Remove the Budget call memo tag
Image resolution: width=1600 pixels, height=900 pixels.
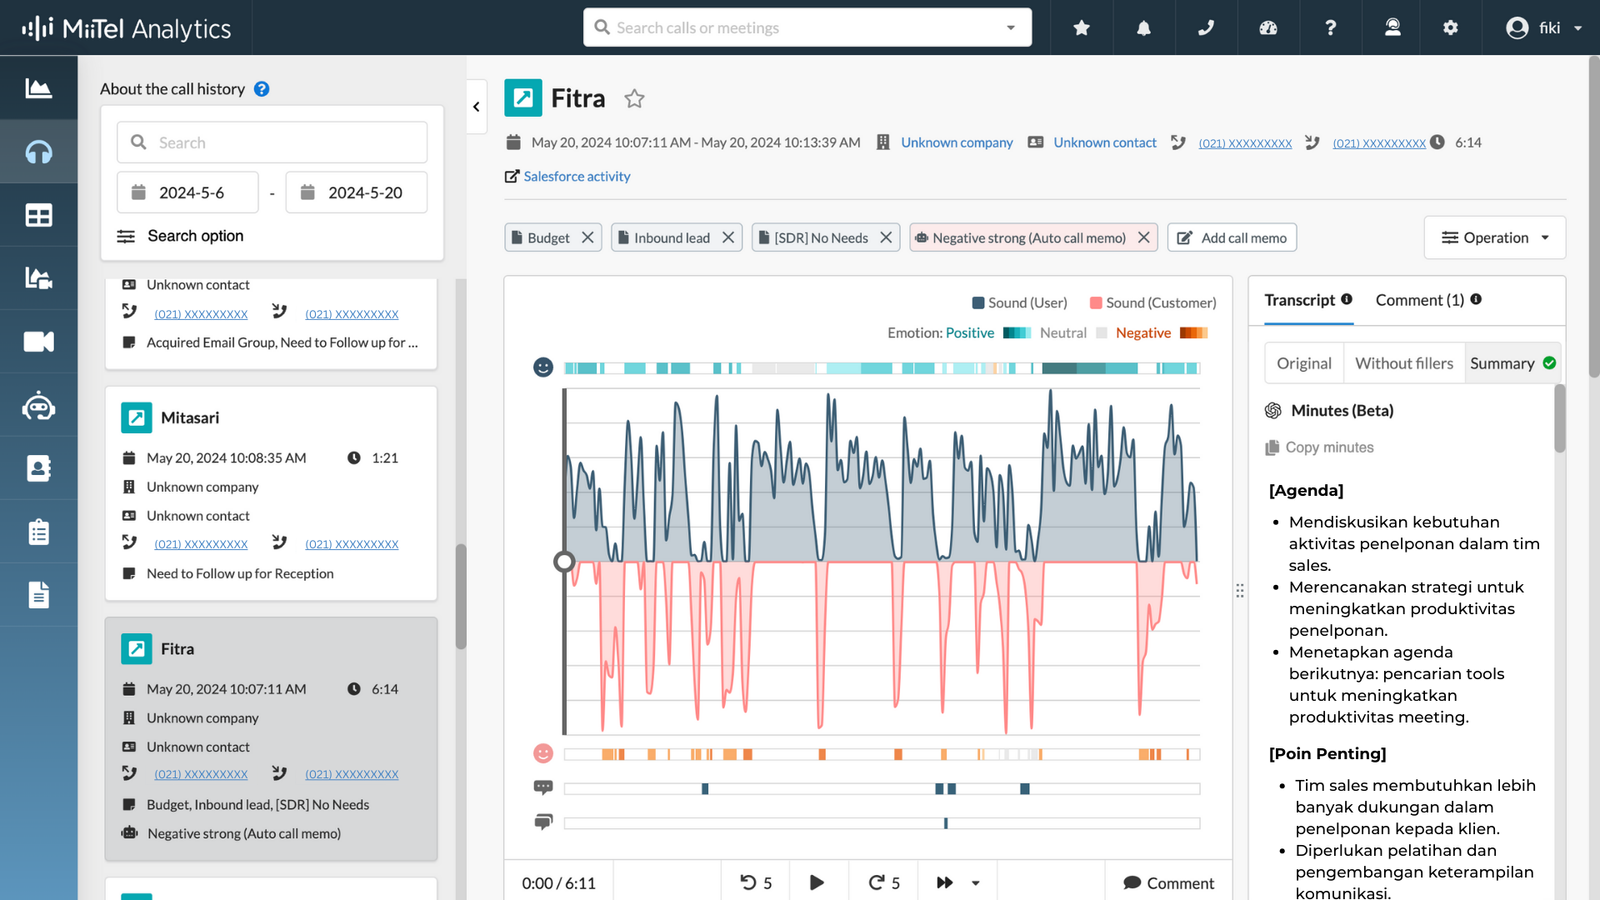[588, 238]
